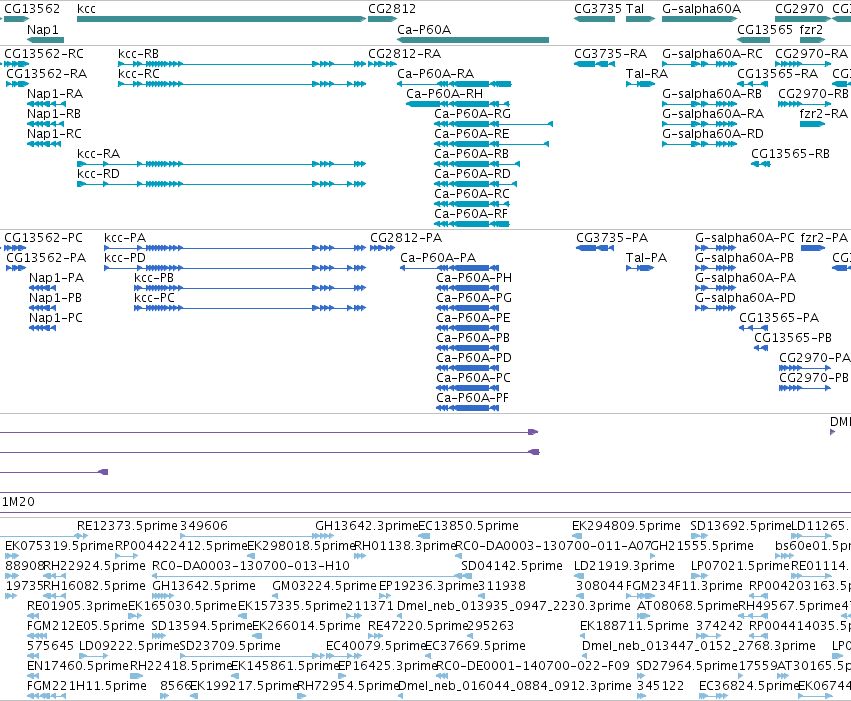Viewport: 851px width, 701px height.
Task: Select EST GH13642.5prime label
Action: click(x=204, y=586)
